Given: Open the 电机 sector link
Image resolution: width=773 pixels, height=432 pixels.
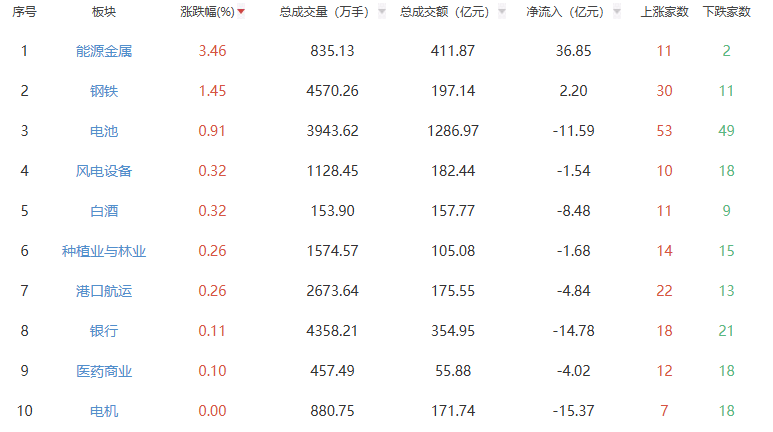Looking at the screenshot, I should (x=103, y=411).
